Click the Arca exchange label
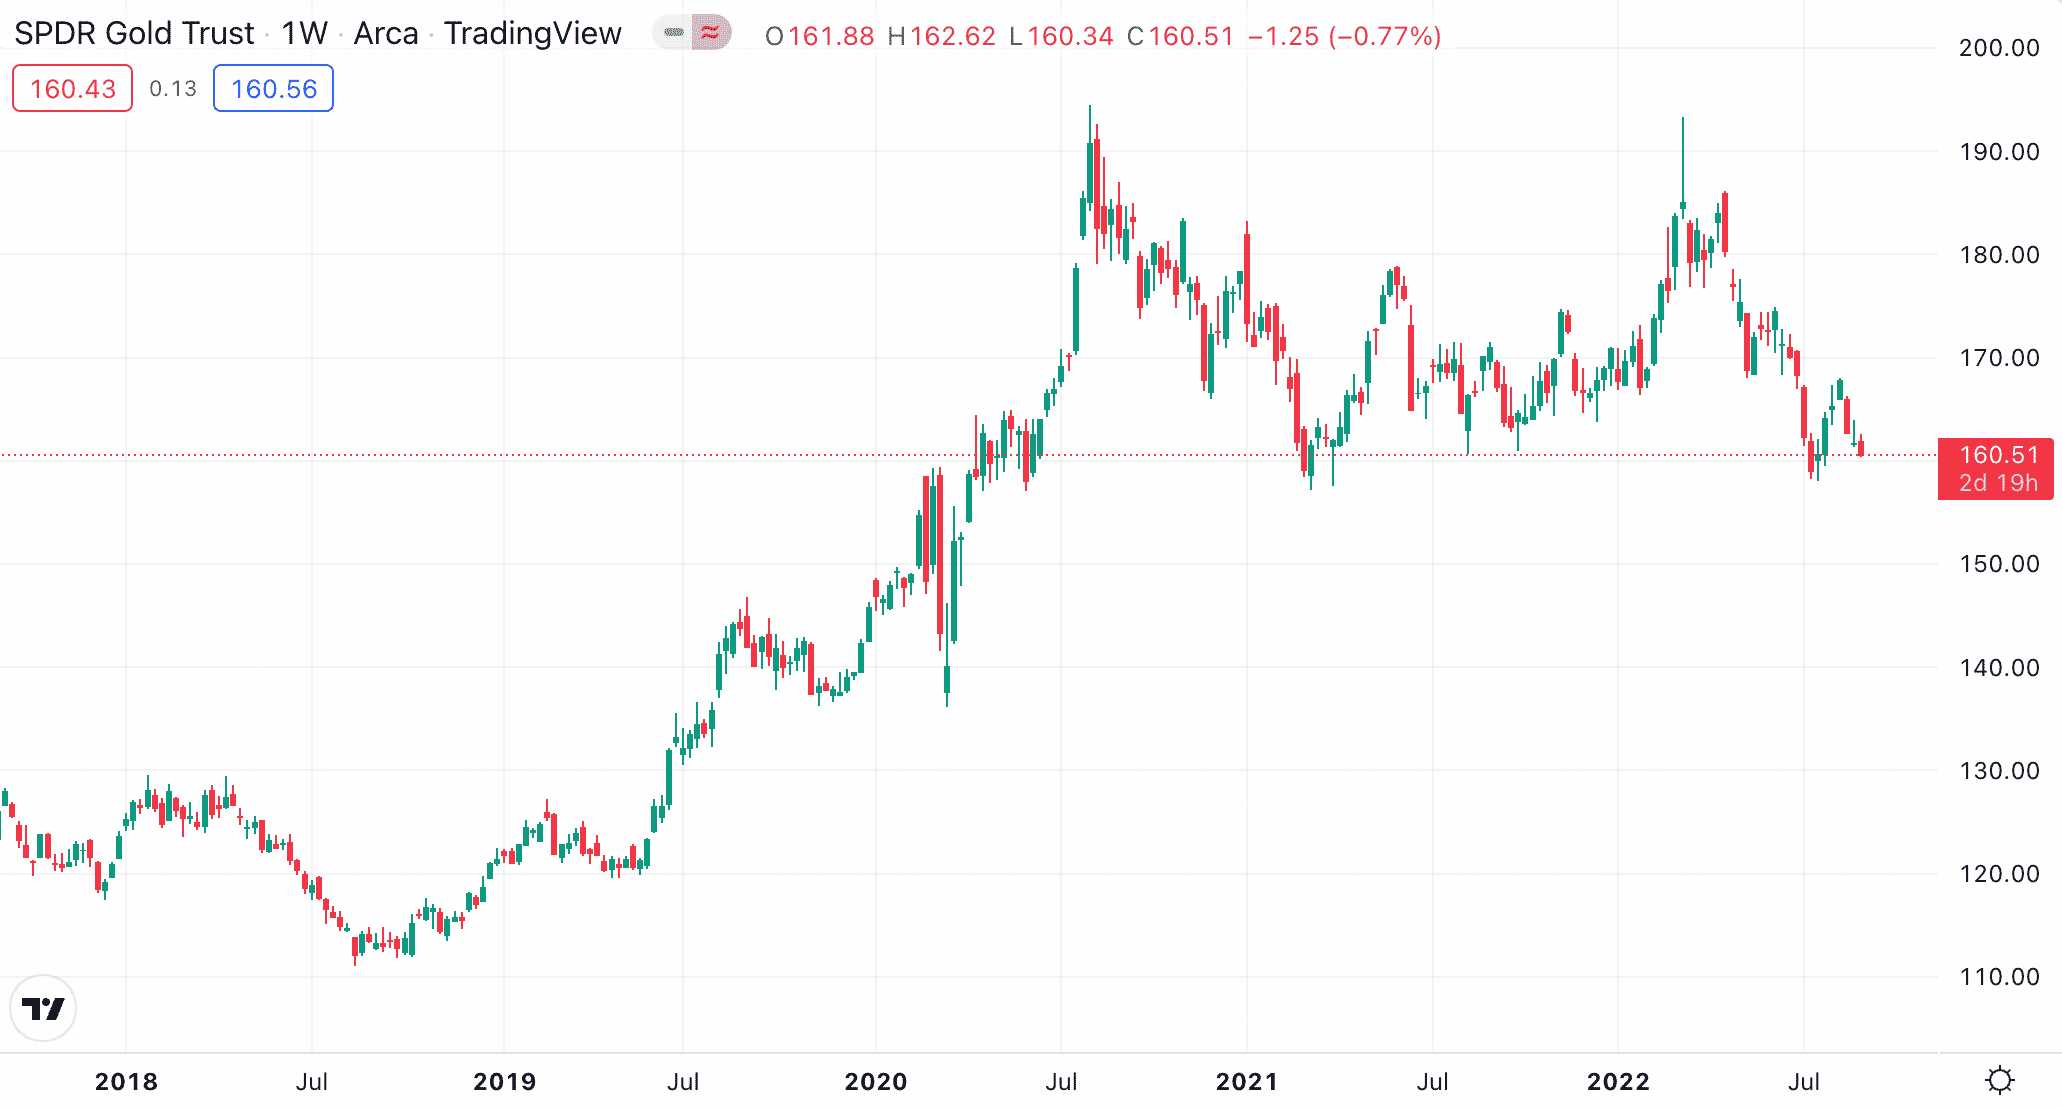Screen dimensions: 2062x1108 tap(386, 33)
